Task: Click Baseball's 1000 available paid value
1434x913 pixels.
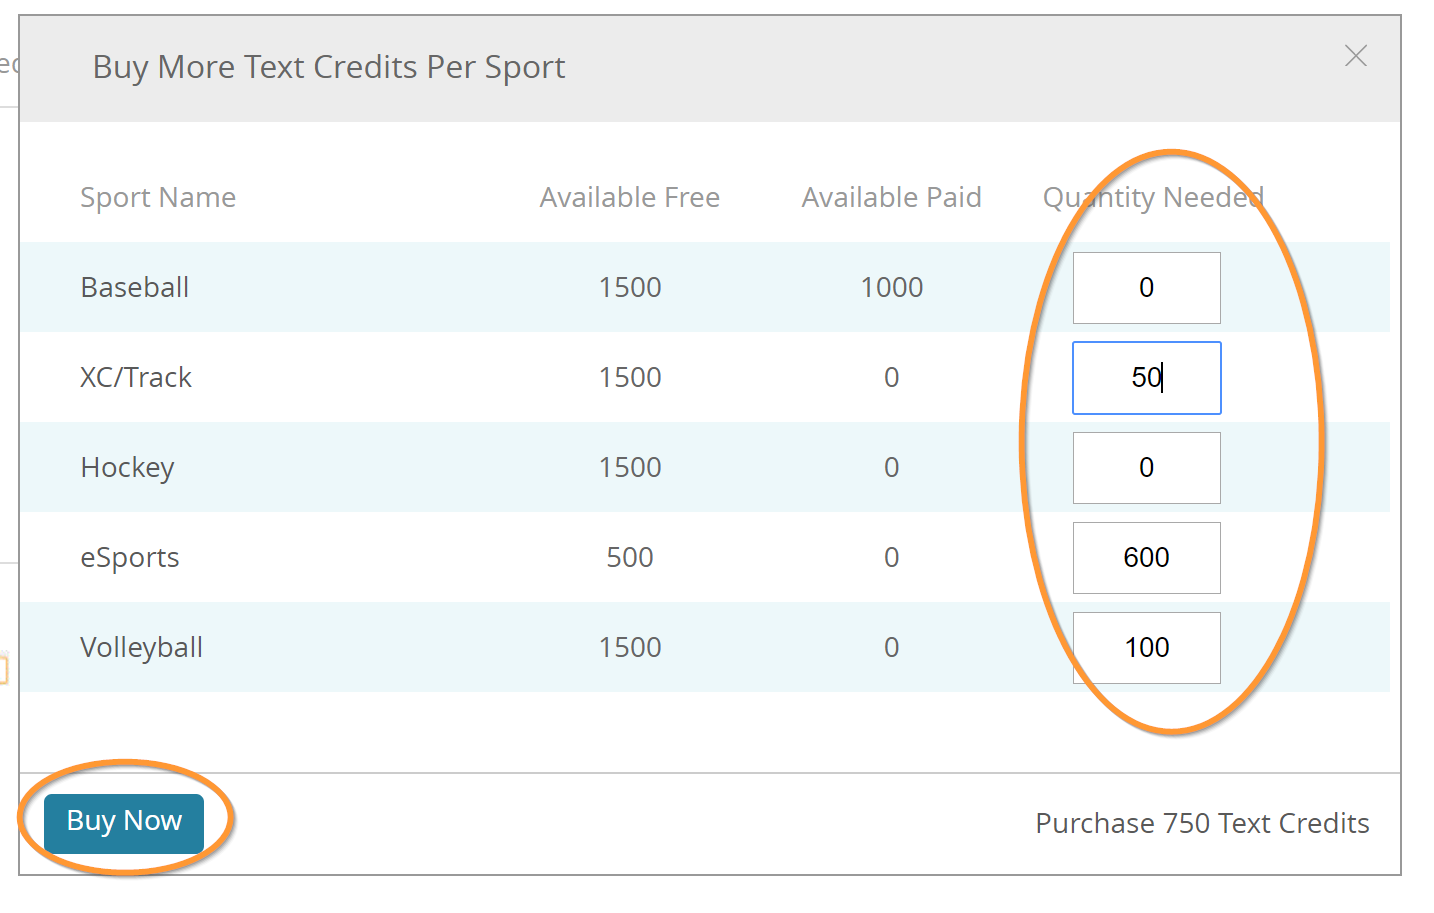Action: pos(892,288)
